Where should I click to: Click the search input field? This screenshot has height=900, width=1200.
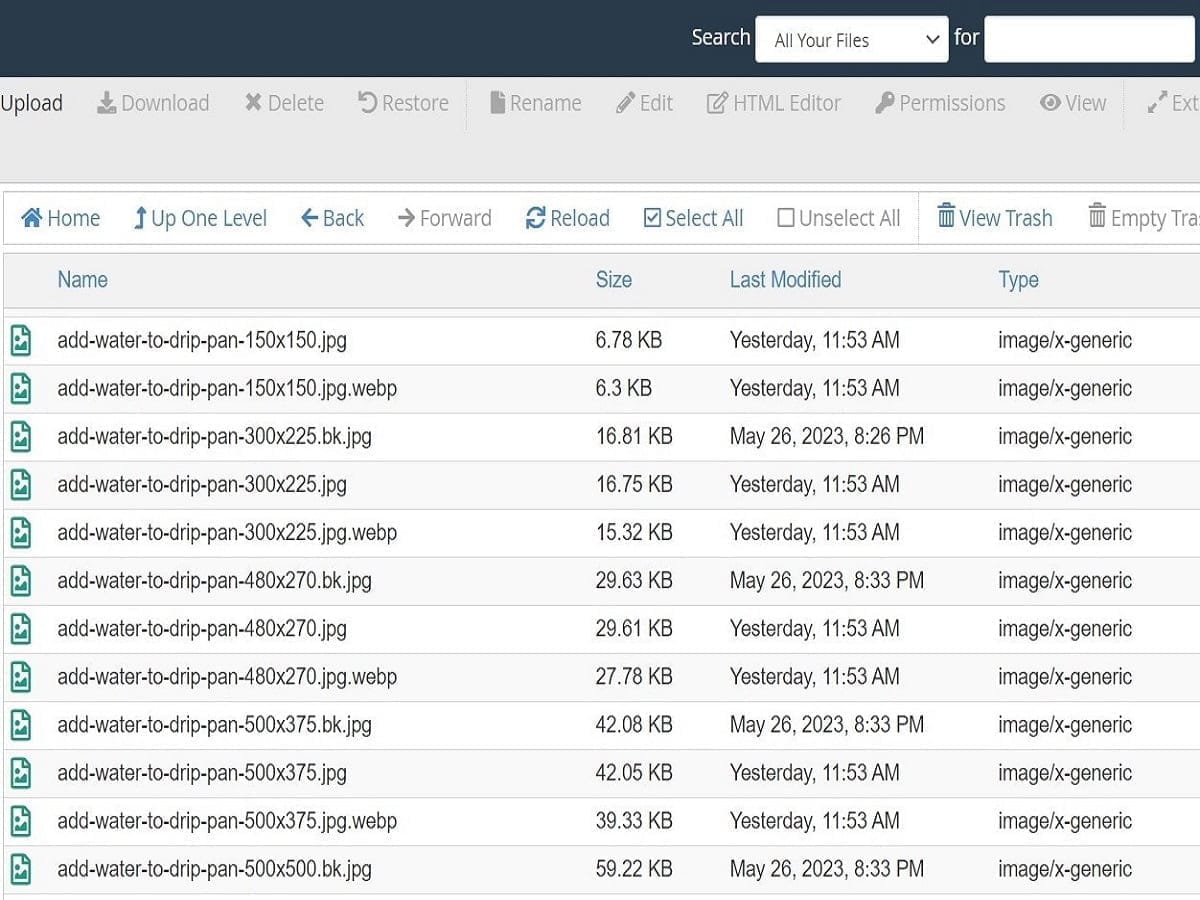(1089, 39)
